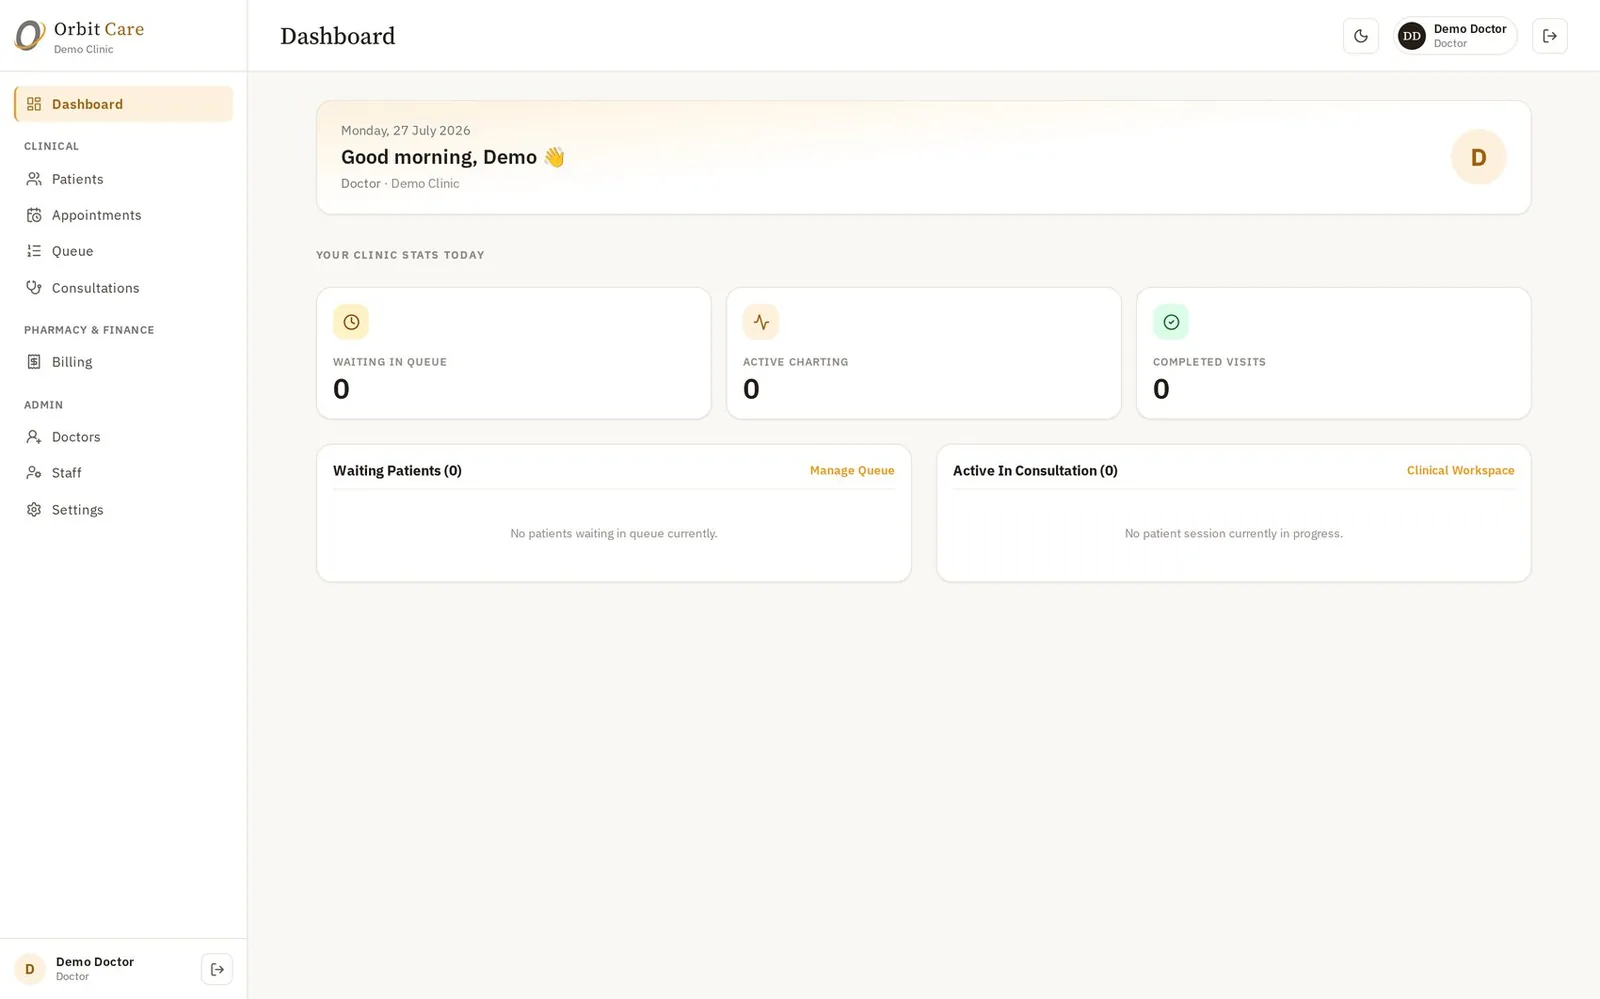The image size is (1600, 999).
Task: Select the Staff menu item
Action: [x=124, y=473]
